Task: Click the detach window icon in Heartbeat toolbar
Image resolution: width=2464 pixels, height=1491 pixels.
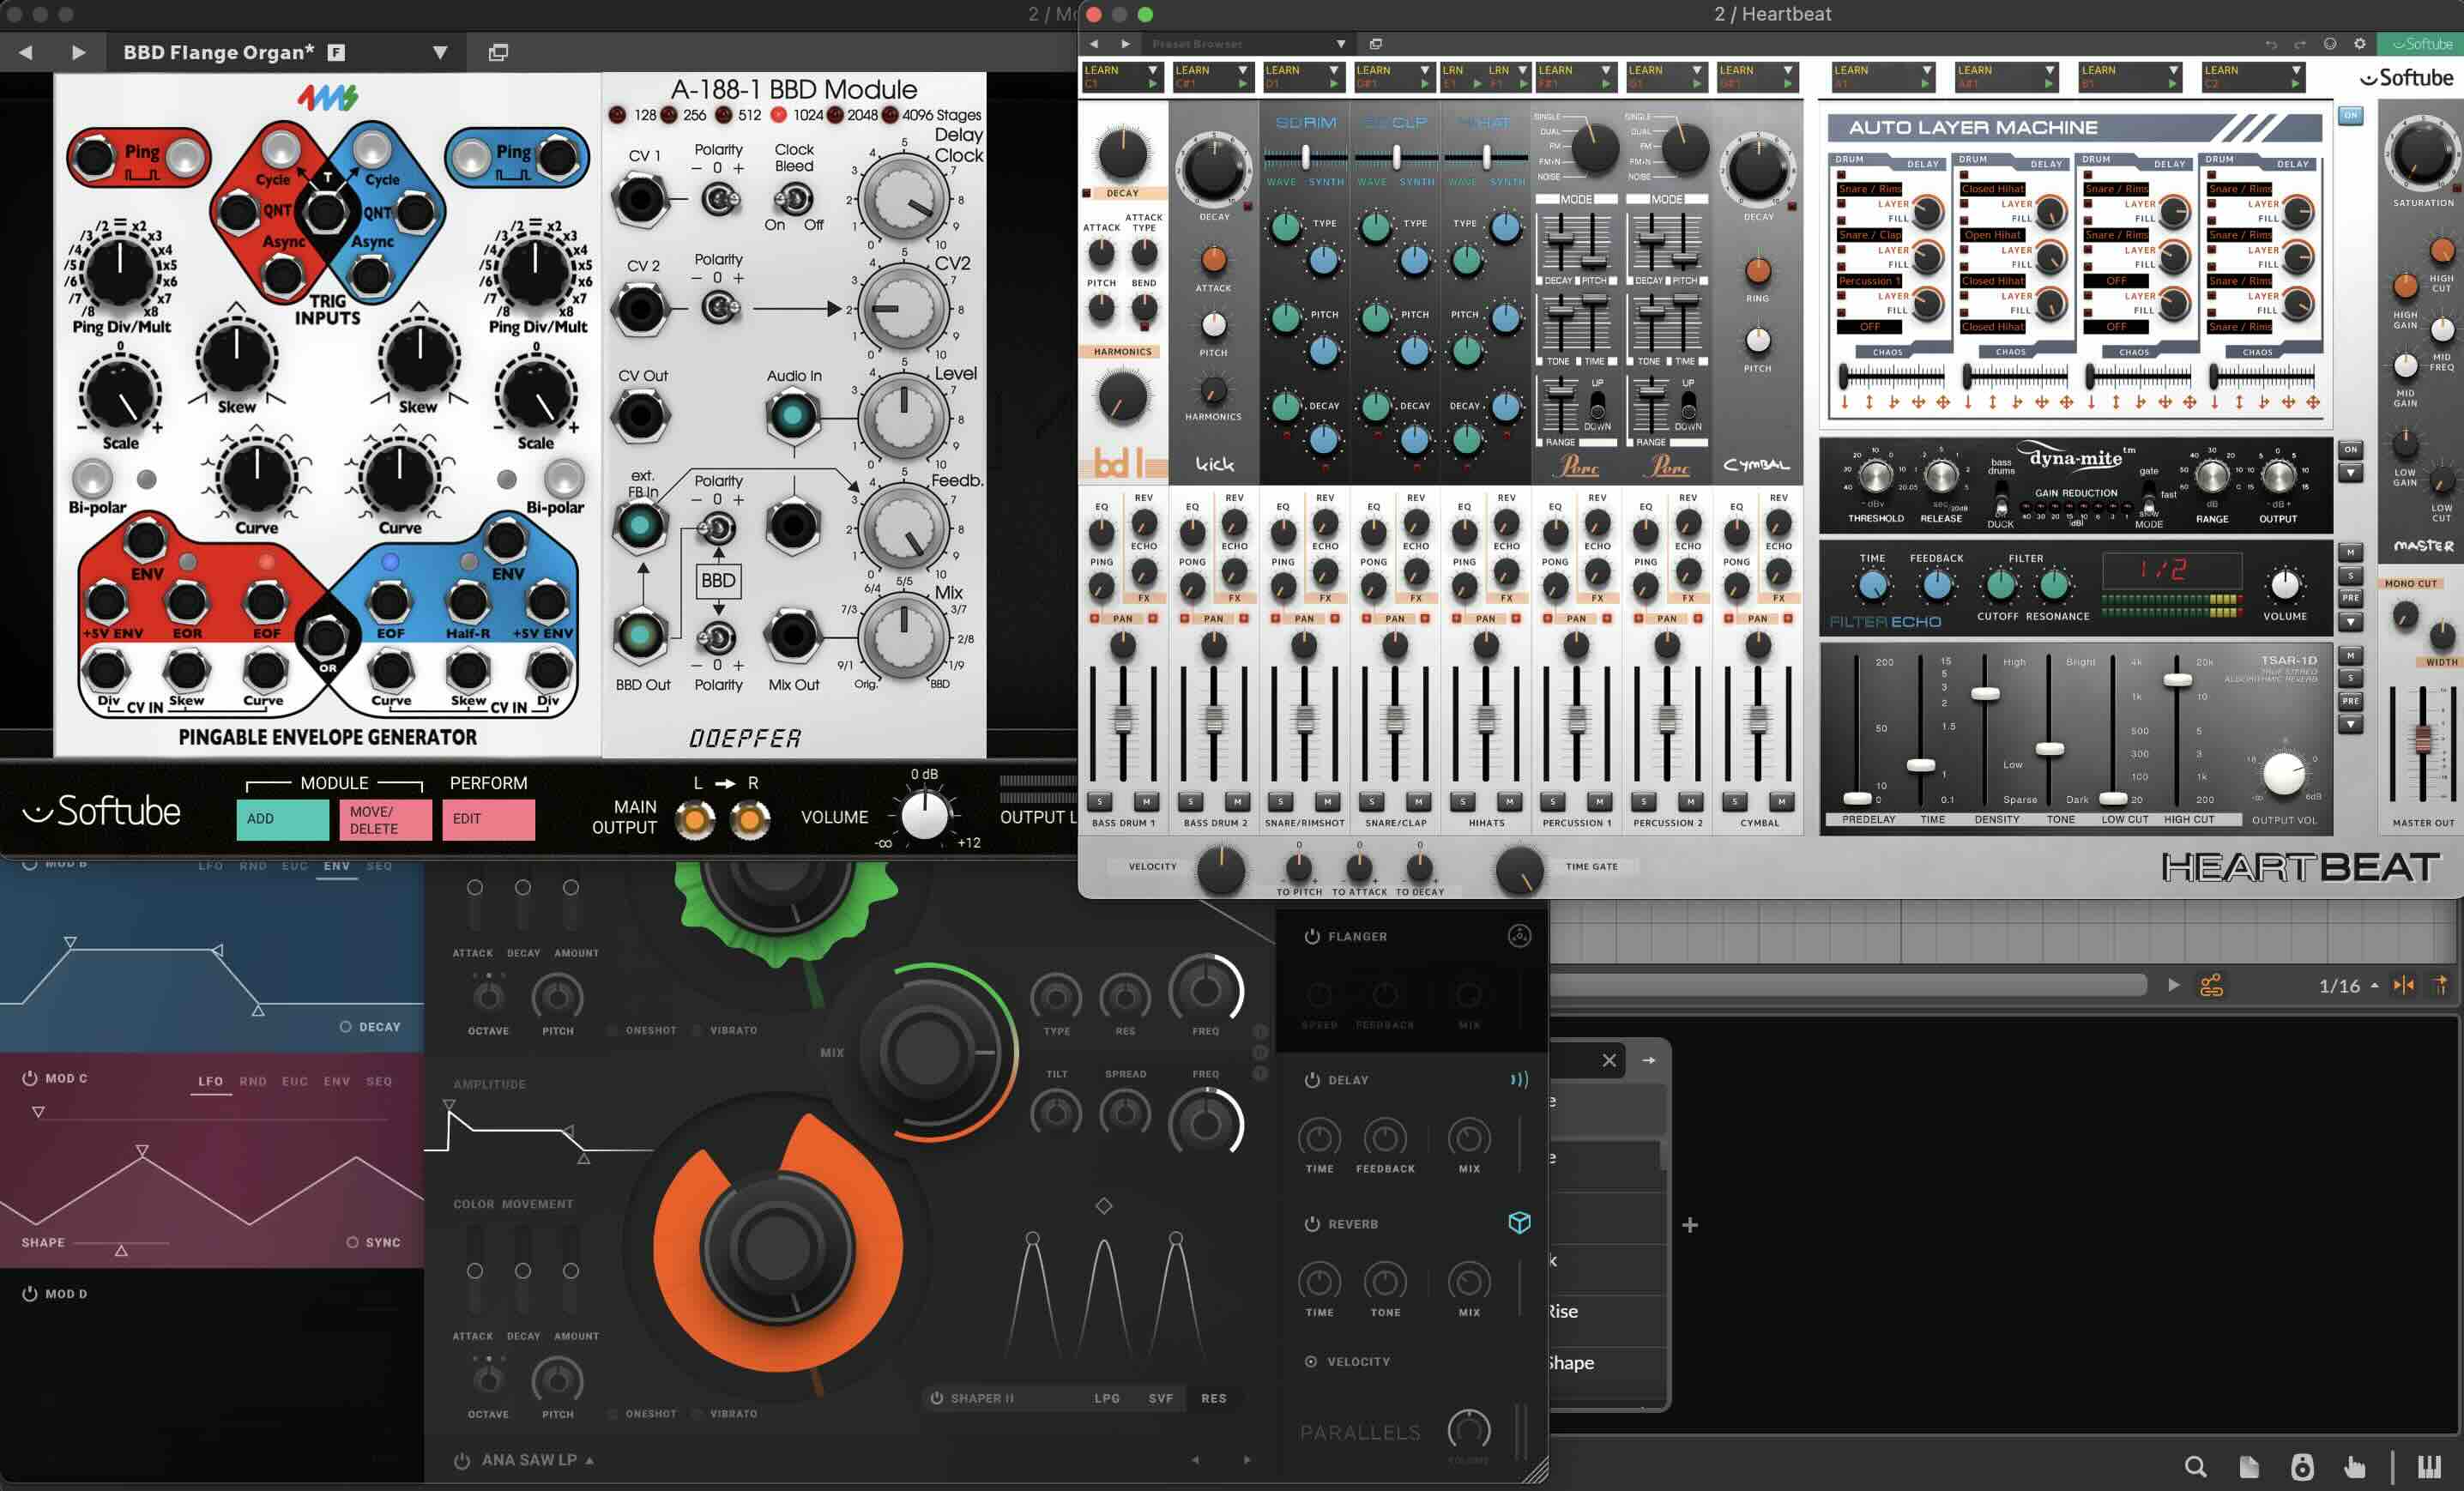Action: [x=1375, y=44]
